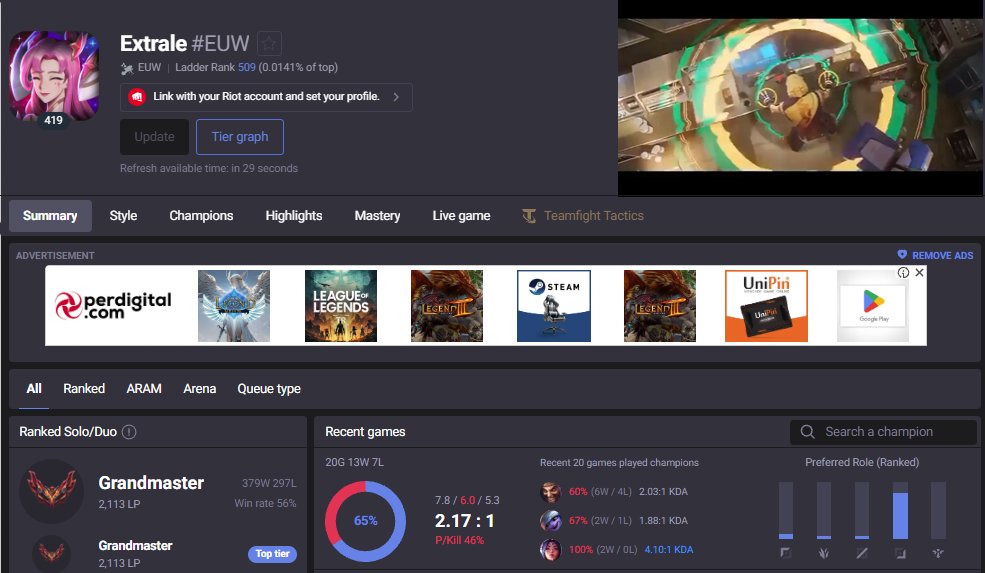
Task: Click the League of Legends ad thumbnail
Action: click(x=340, y=306)
